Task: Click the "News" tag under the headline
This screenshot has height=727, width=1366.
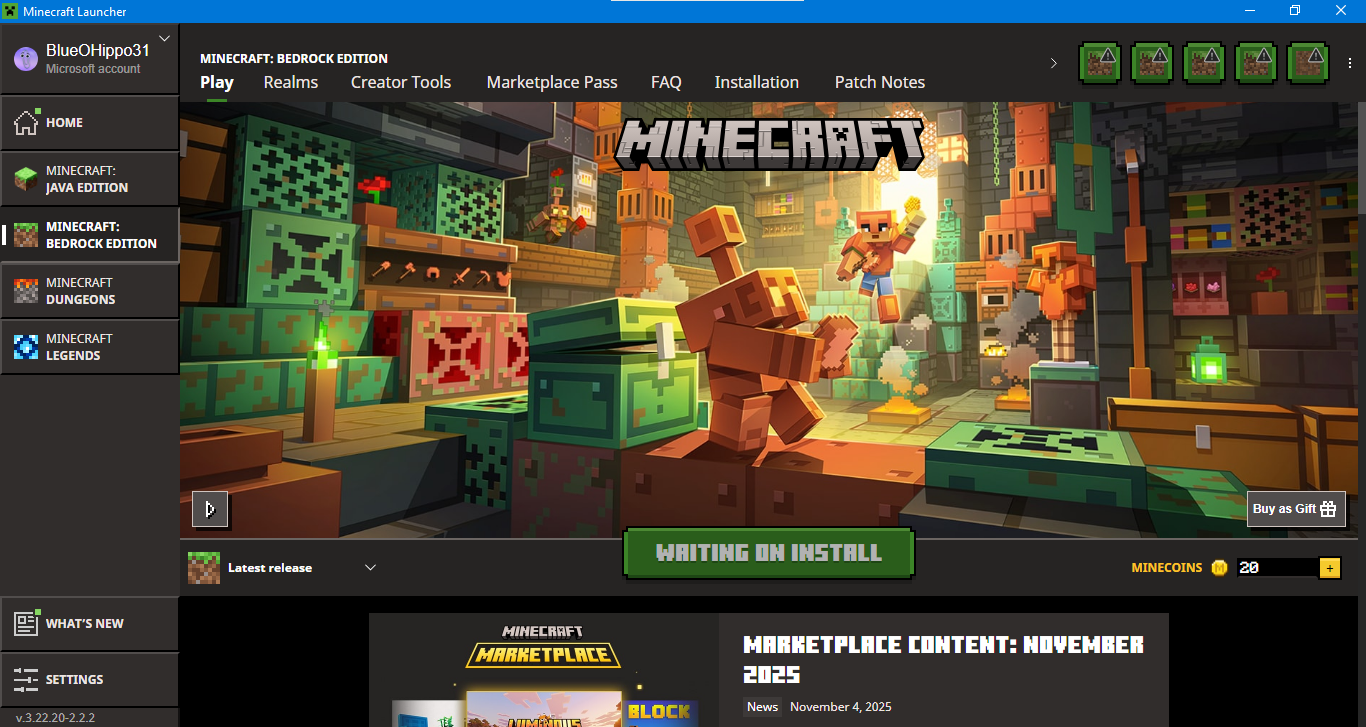Action: pyautogui.click(x=762, y=707)
